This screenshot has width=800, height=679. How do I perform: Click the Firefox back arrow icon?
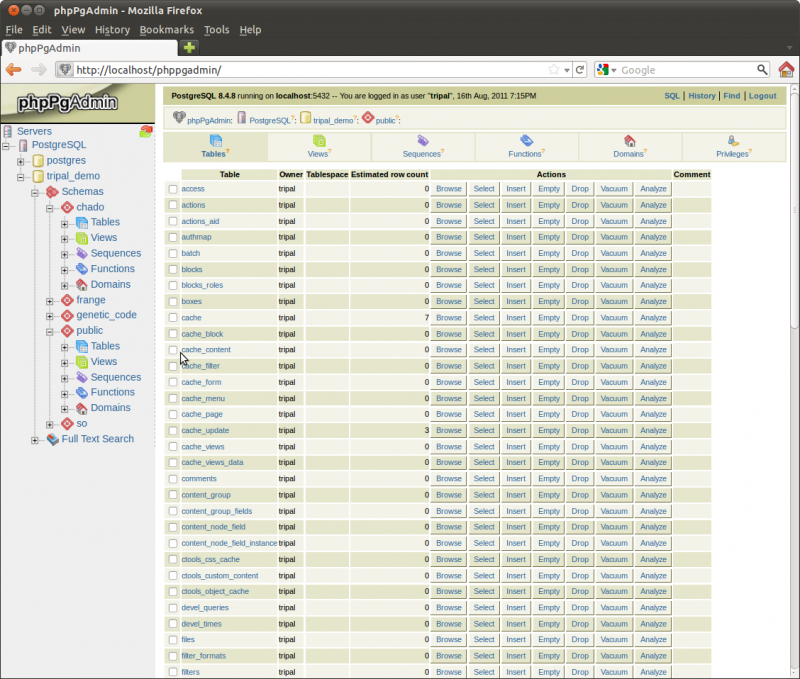(x=14, y=70)
